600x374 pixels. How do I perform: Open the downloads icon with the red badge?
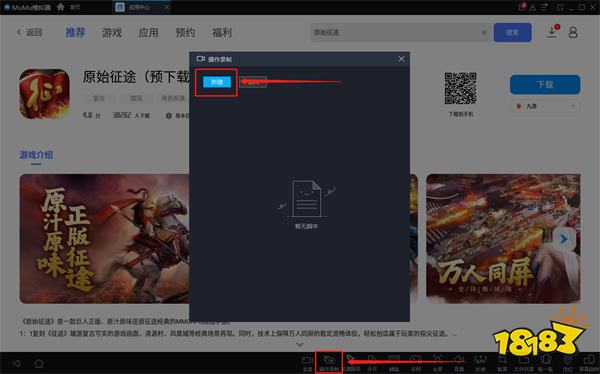pos(552,31)
